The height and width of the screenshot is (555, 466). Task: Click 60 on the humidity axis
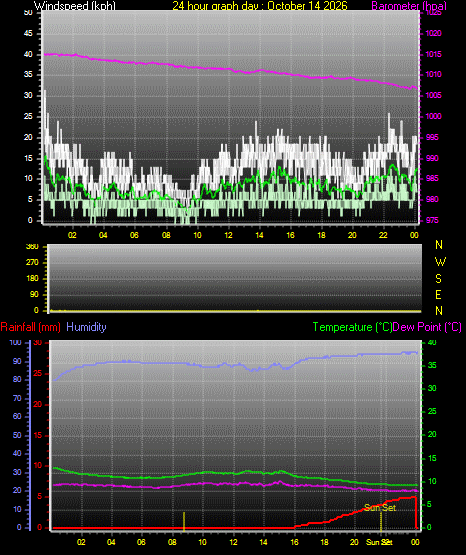click(x=17, y=417)
